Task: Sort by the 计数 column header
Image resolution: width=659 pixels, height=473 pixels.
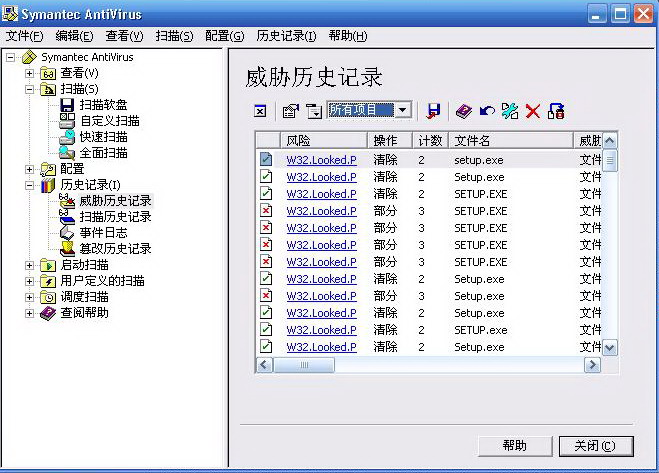Action: point(430,140)
